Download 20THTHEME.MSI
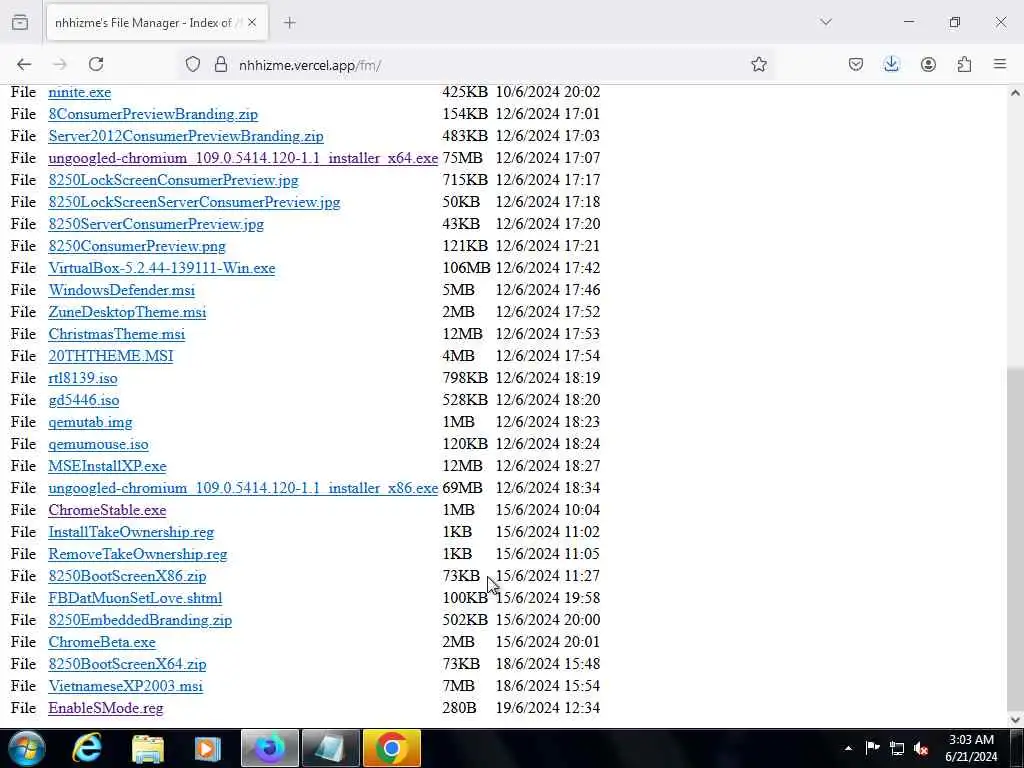 (x=111, y=356)
